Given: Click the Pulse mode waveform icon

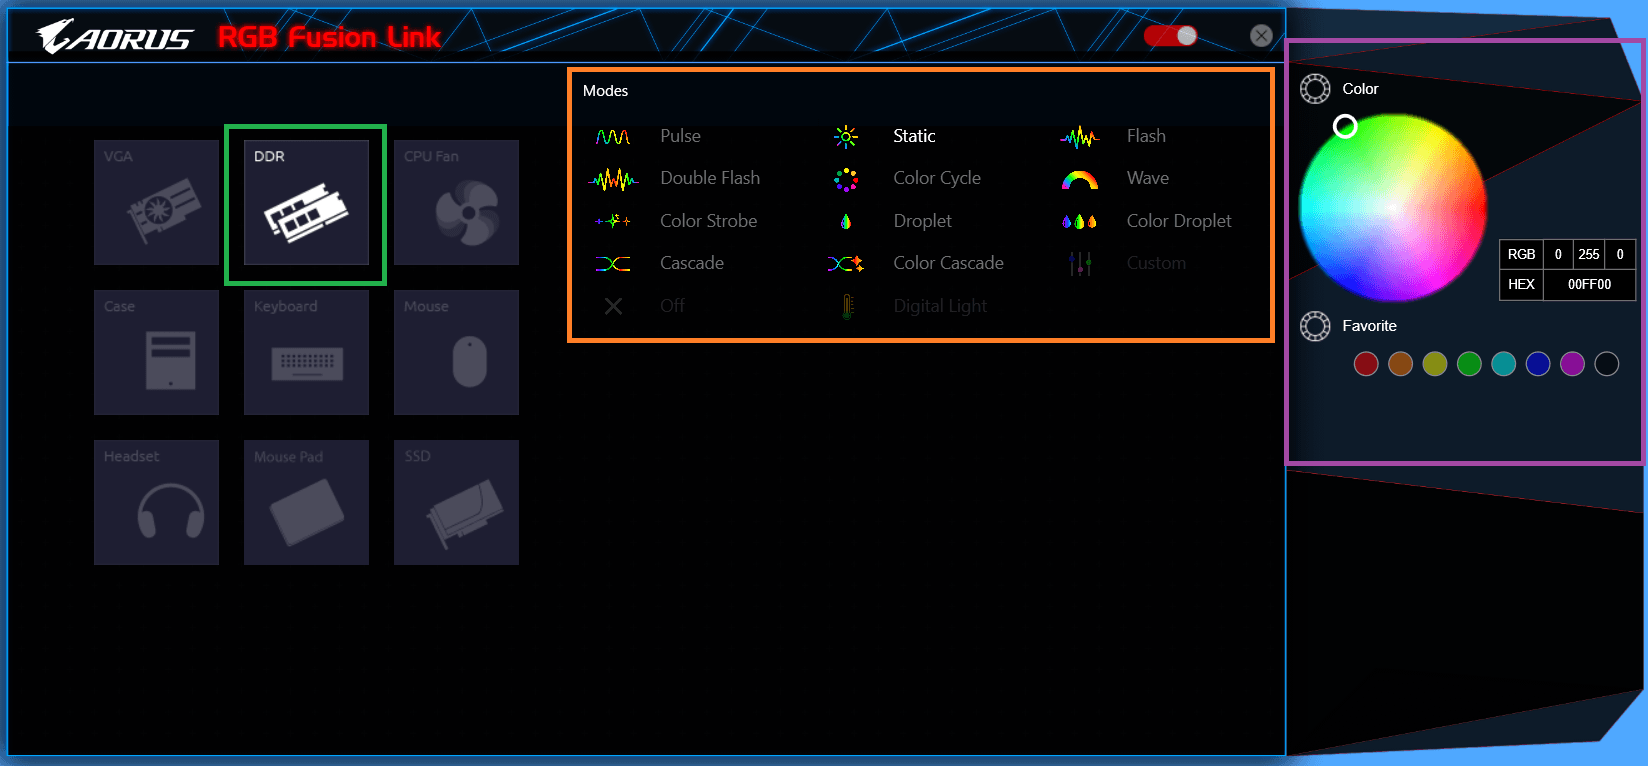Looking at the screenshot, I should (613, 136).
